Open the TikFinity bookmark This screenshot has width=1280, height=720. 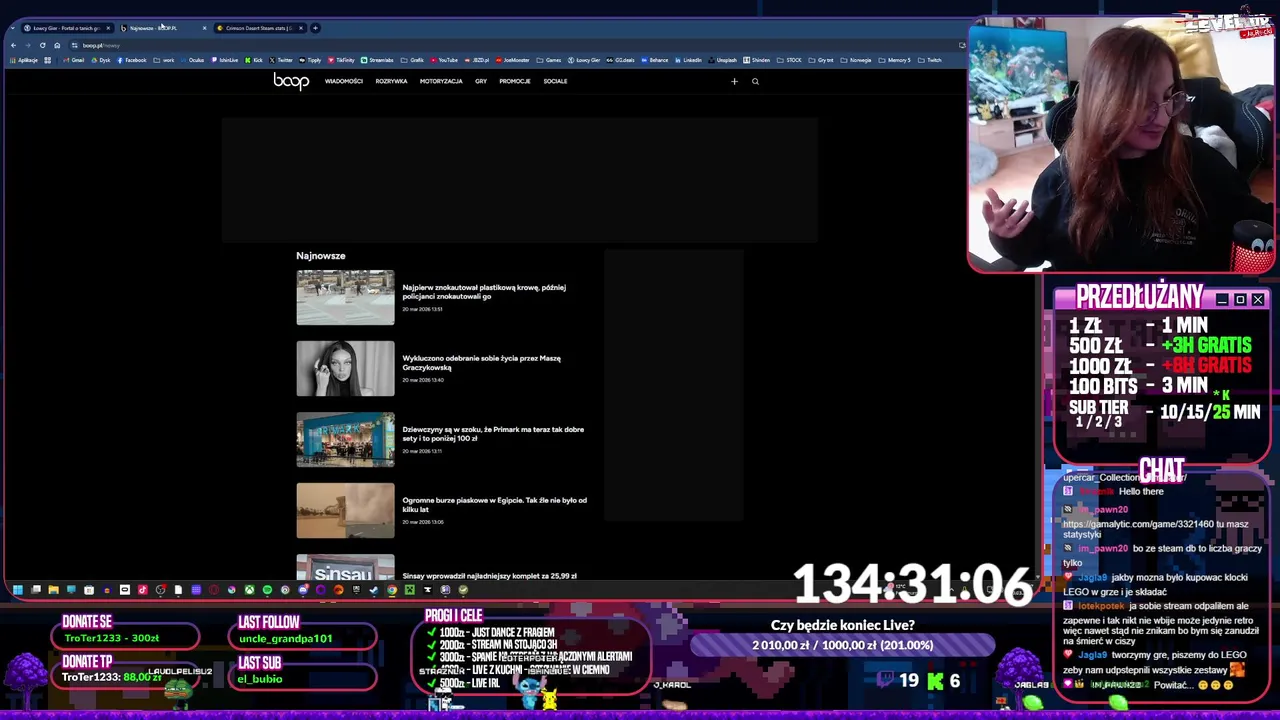pos(340,60)
